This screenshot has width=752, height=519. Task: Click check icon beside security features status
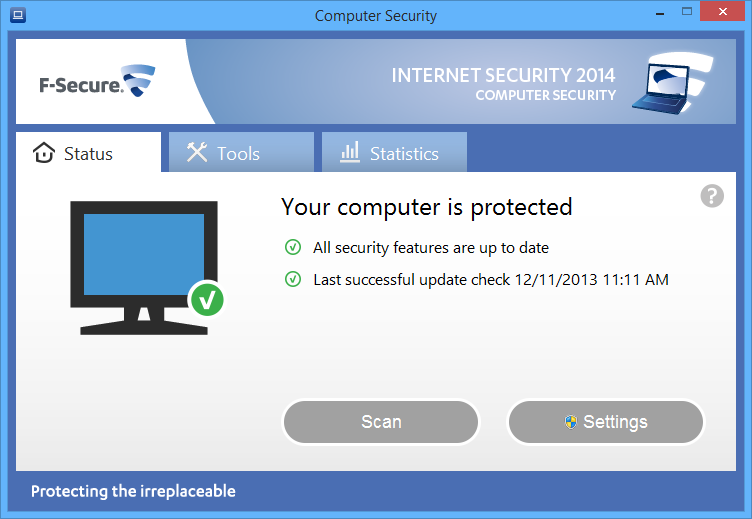(x=293, y=247)
